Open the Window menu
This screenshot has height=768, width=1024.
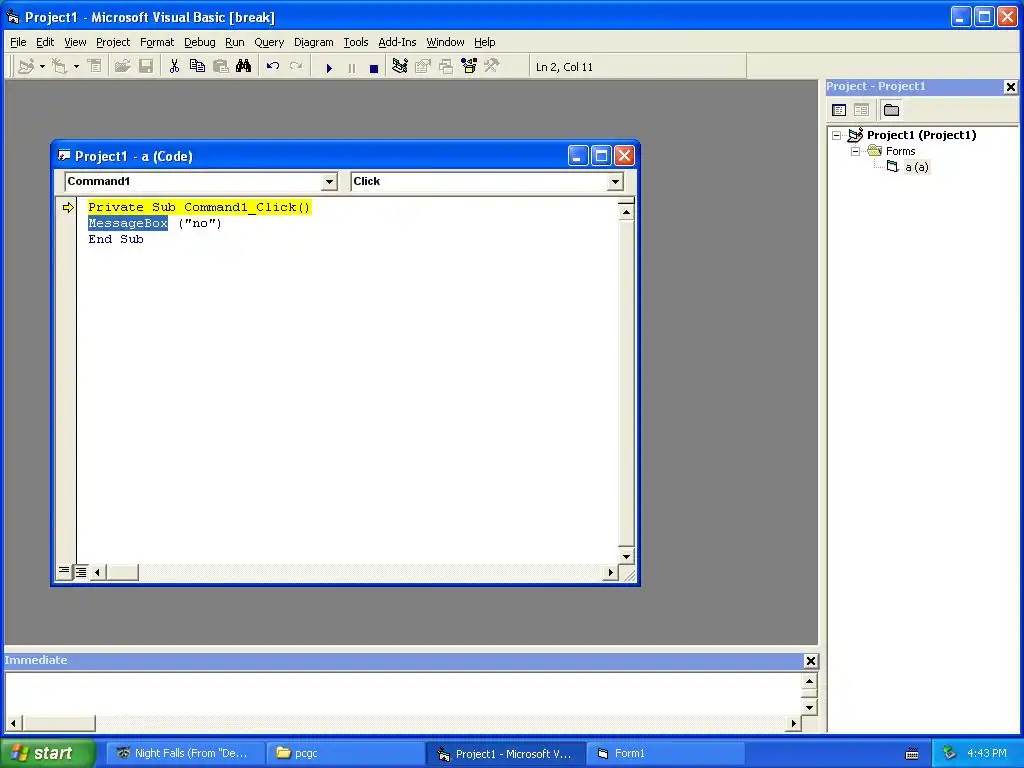pos(445,42)
